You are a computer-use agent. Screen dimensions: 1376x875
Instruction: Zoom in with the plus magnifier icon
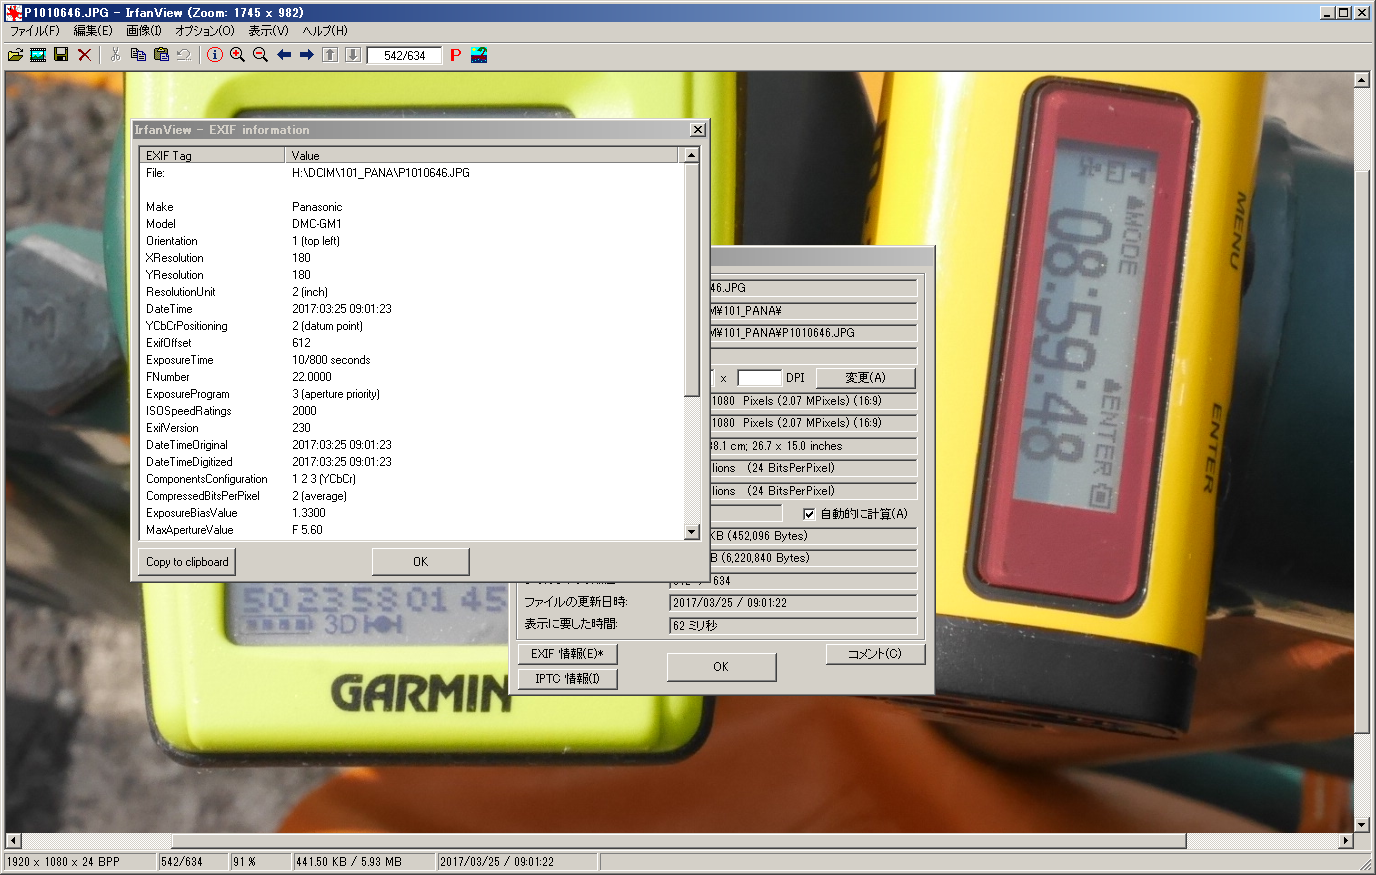click(237, 55)
